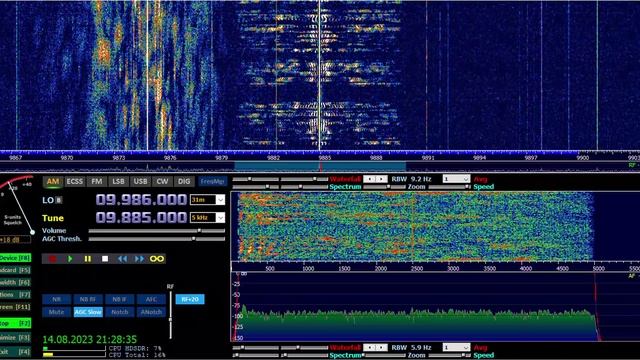Viewport: 640px width, 360px height.
Task: Rewind the recording with the double-left arrows
Action: [x=122, y=259]
